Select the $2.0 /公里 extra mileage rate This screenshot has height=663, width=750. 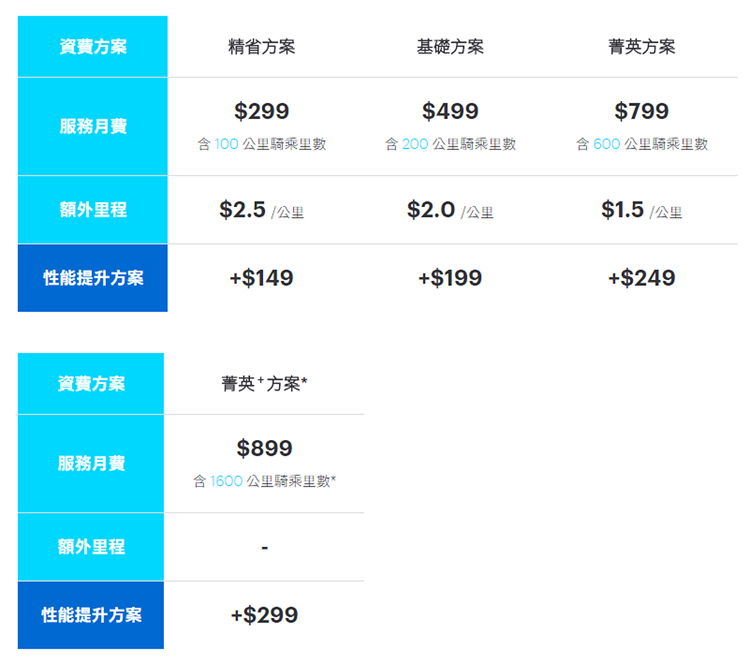tap(450, 210)
